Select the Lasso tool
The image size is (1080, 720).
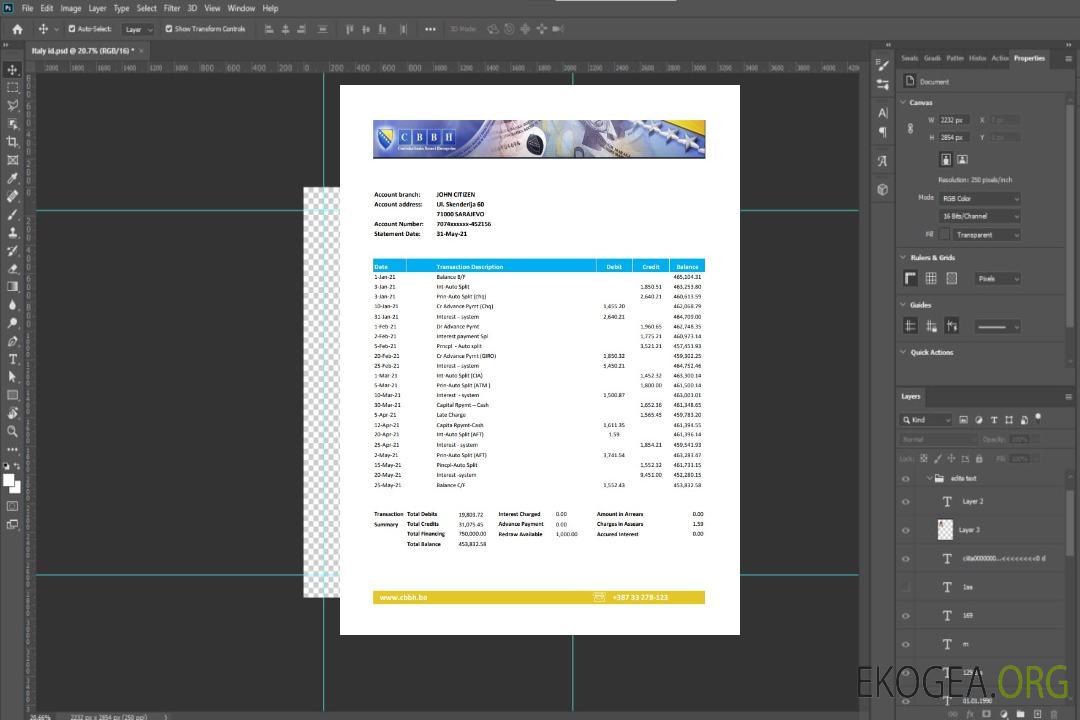coord(12,105)
